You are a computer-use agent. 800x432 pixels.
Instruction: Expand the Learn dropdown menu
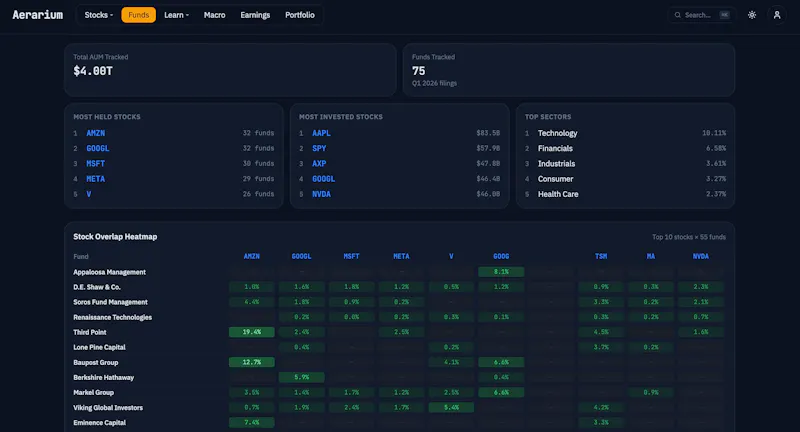pyautogui.click(x=177, y=15)
